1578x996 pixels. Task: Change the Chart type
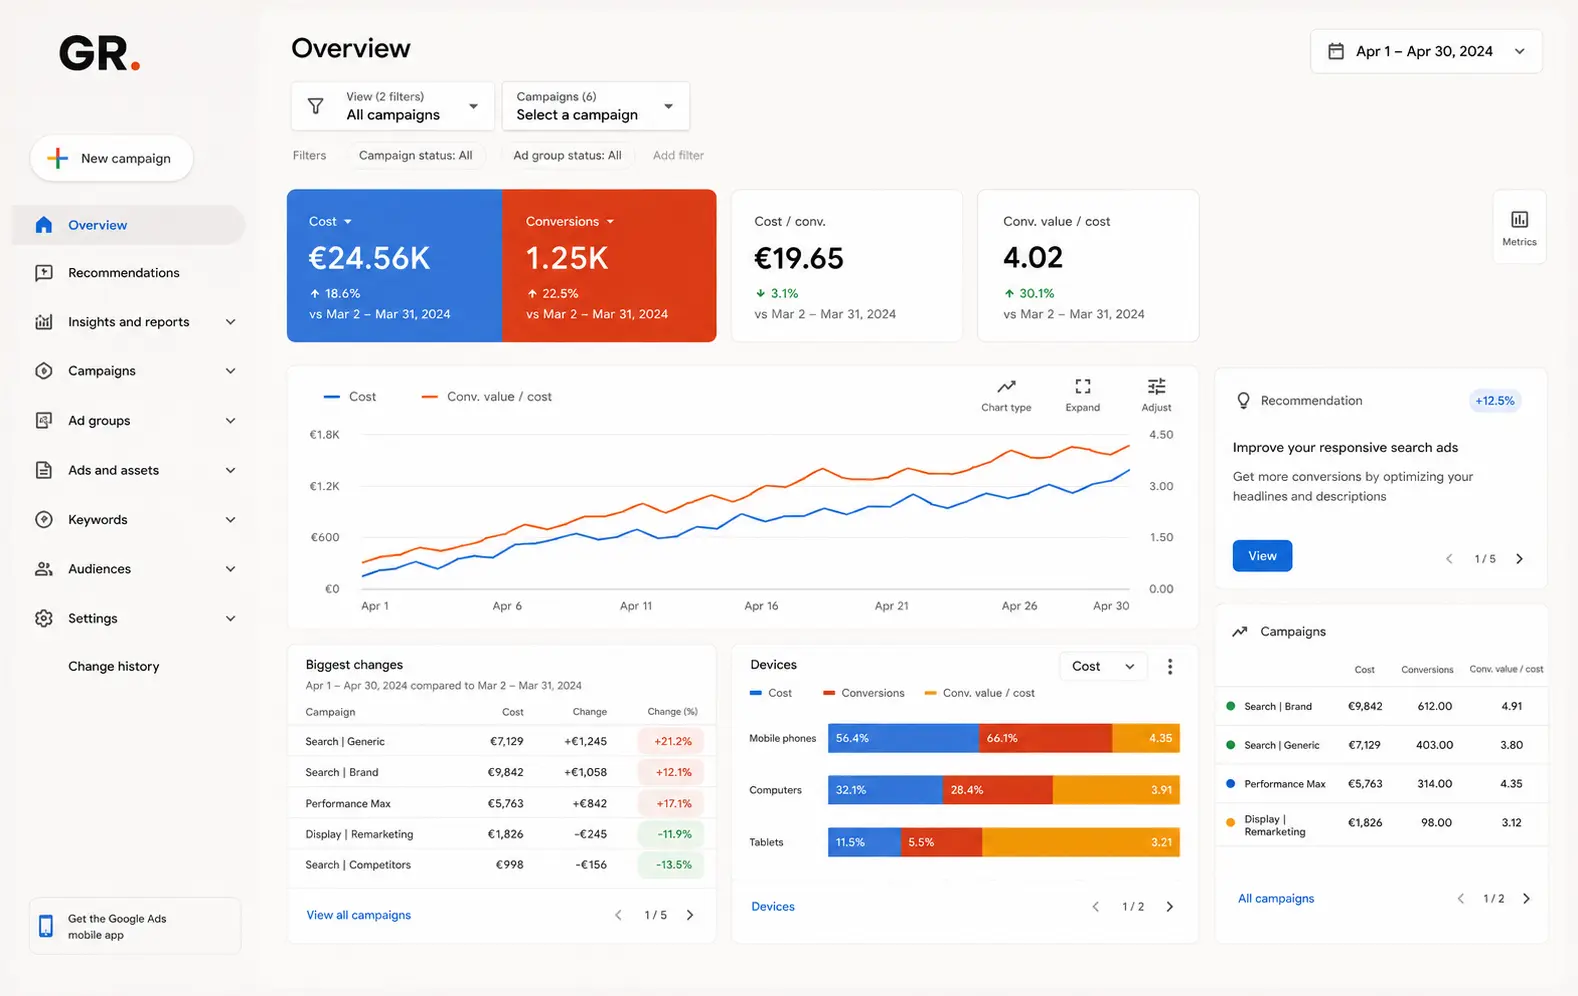click(x=1006, y=395)
